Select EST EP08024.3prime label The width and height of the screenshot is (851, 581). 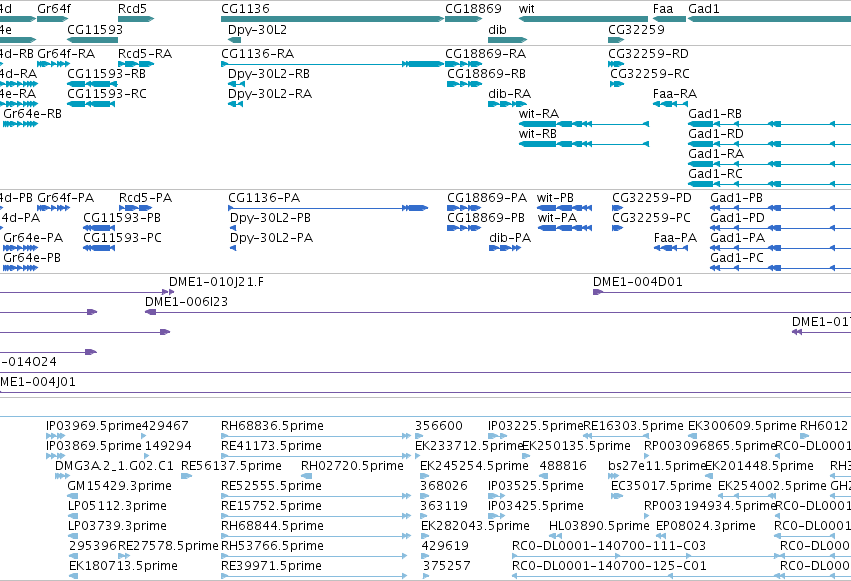(x=706, y=526)
